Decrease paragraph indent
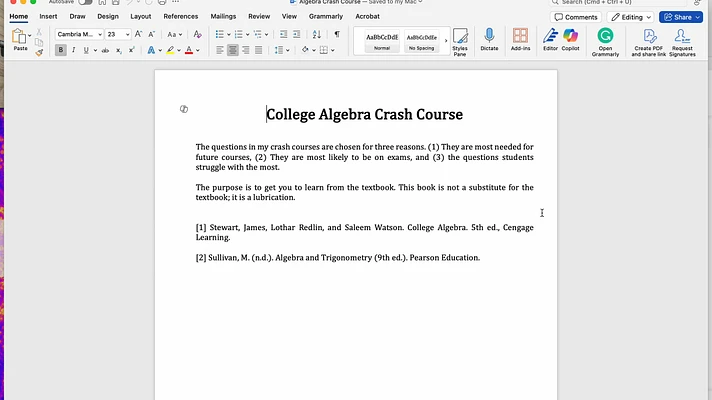Image resolution: width=712 pixels, height=400 pixels. click(x=283, y=35)
